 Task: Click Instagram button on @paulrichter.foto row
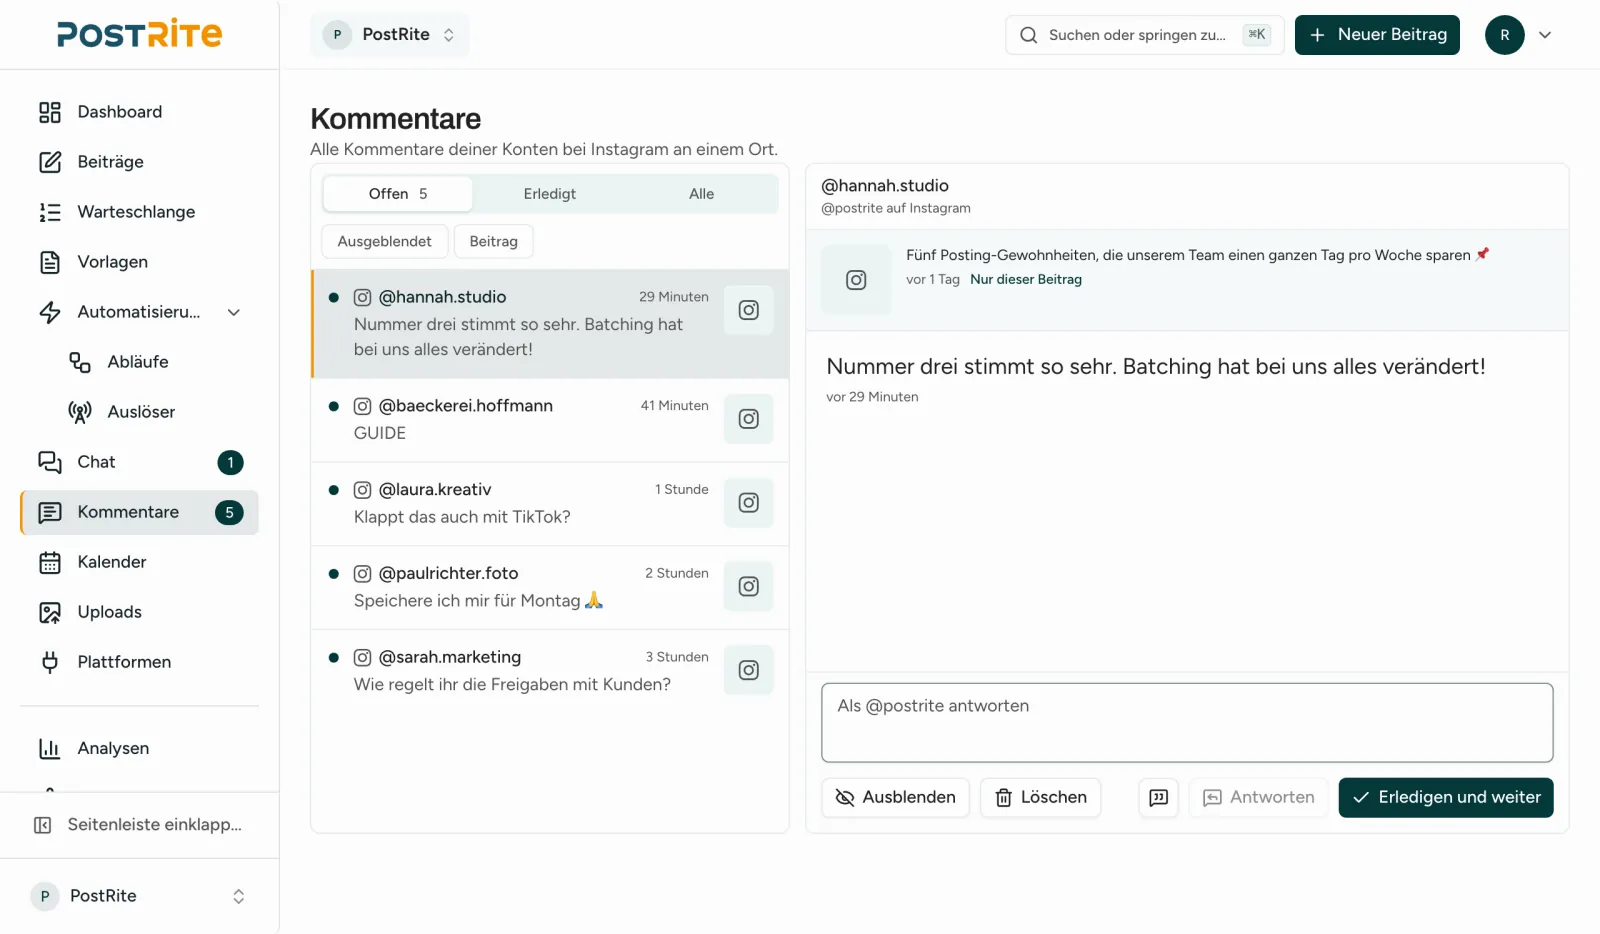[749, 587]
